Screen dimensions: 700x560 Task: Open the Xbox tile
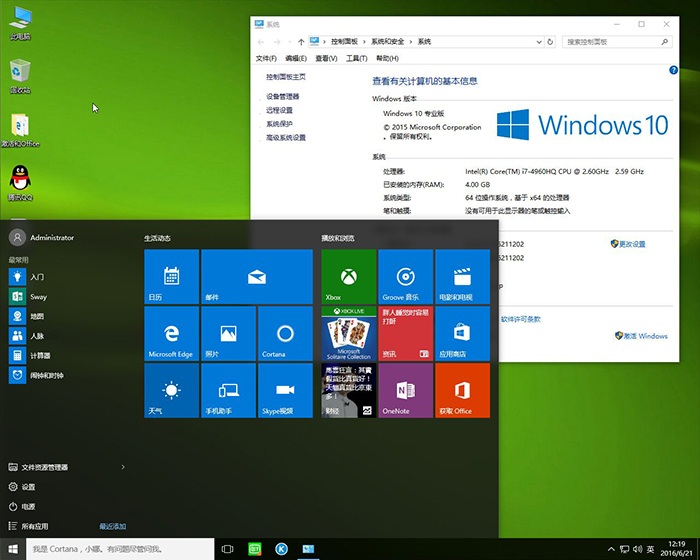tap(348, 277)
